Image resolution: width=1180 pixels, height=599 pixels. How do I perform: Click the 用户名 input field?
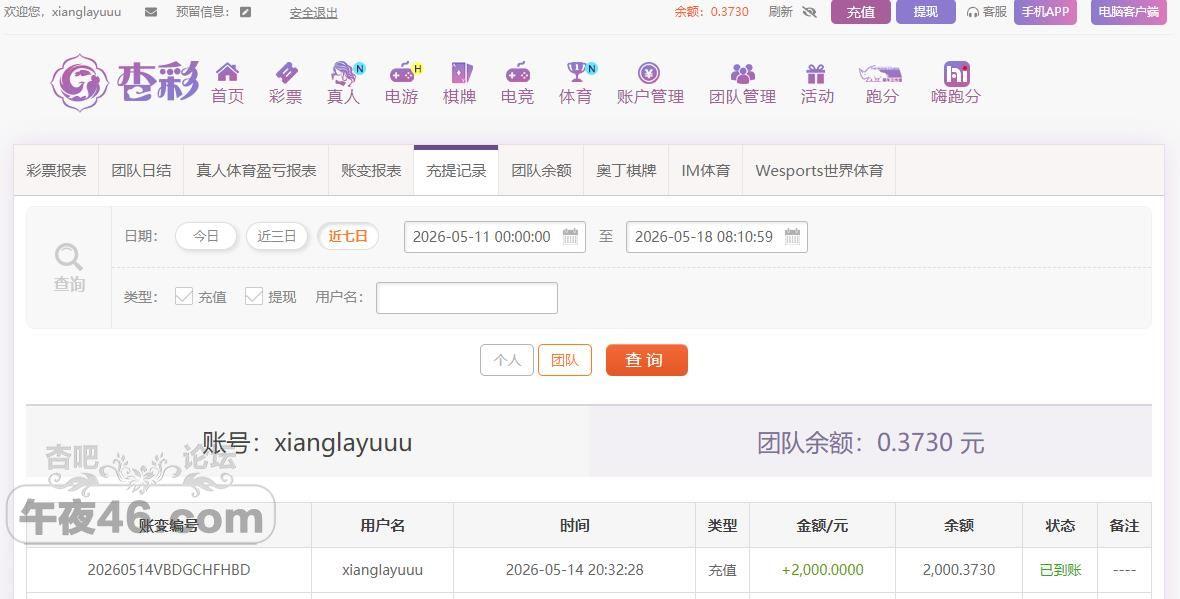tap(467, 297)
